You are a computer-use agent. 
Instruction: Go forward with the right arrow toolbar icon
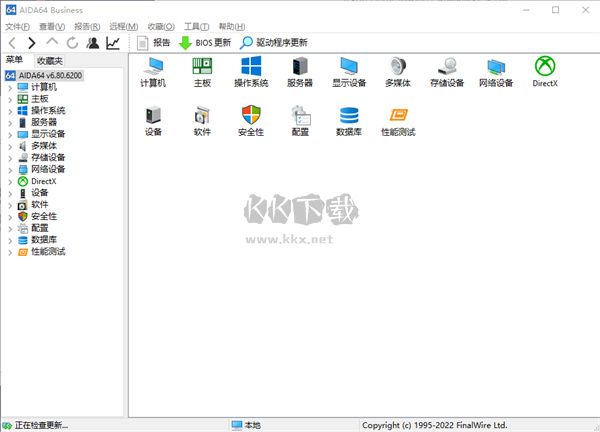click(x=32, y=43)
